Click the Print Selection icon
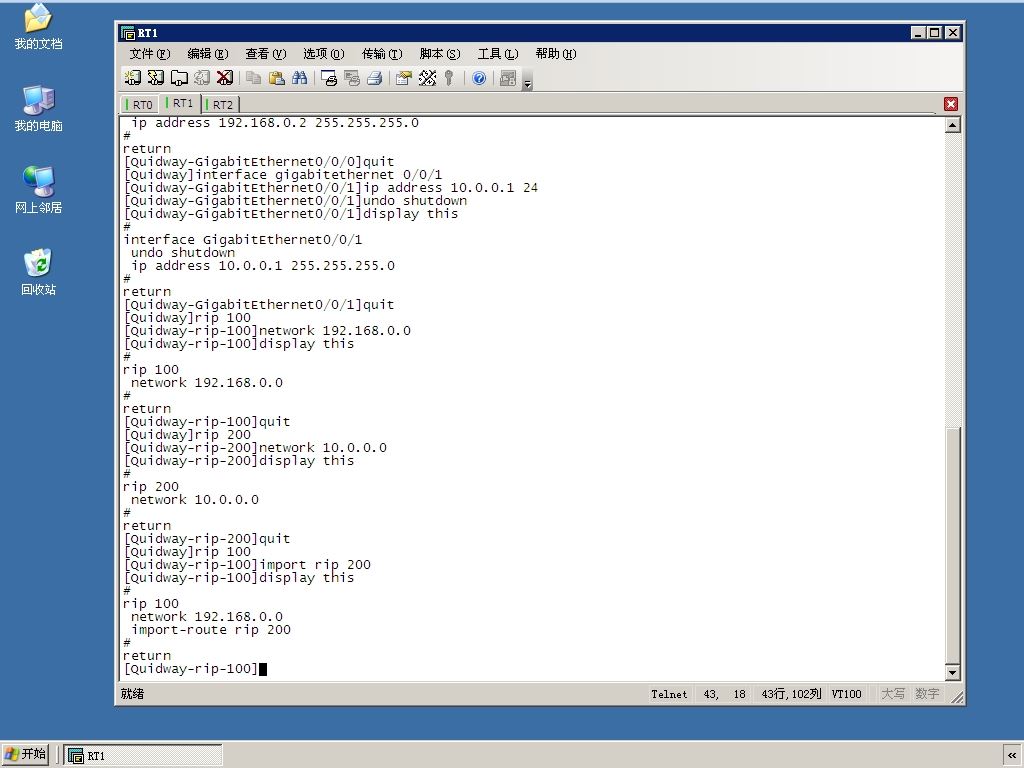 tap(352, 78)
